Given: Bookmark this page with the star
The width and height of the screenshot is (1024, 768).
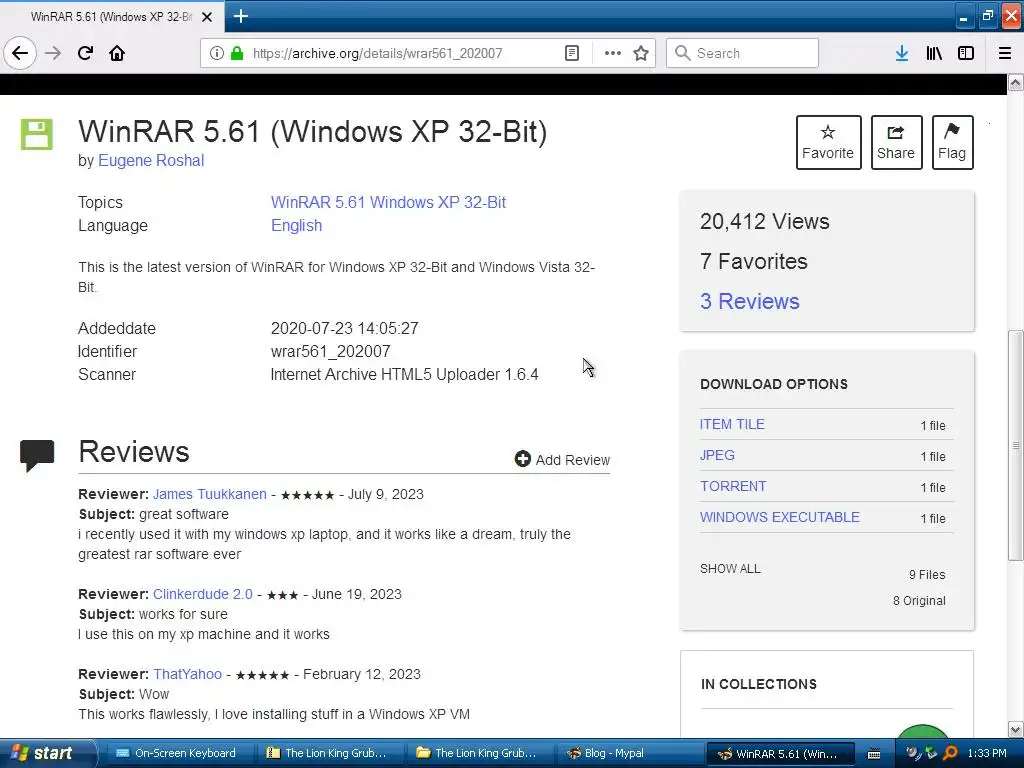Looking at the screenshot, I should coord(641,53).
